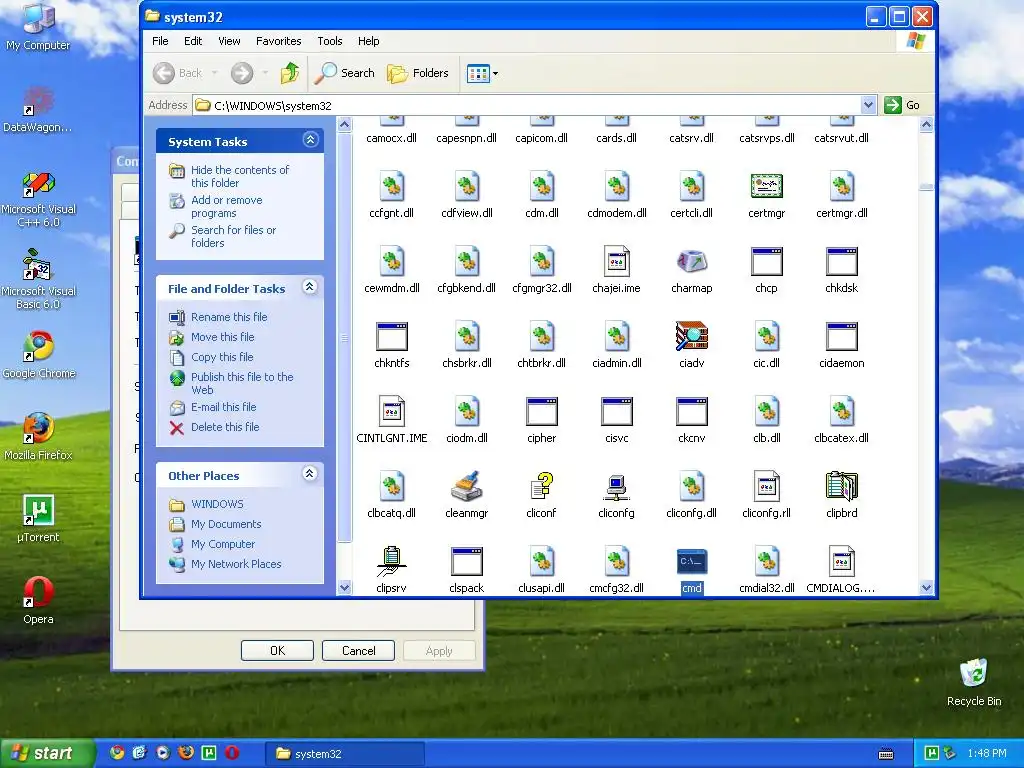The image size is (1024, 768).
Task: Open the address bar dropdown arrow
Action: [868, 105]
